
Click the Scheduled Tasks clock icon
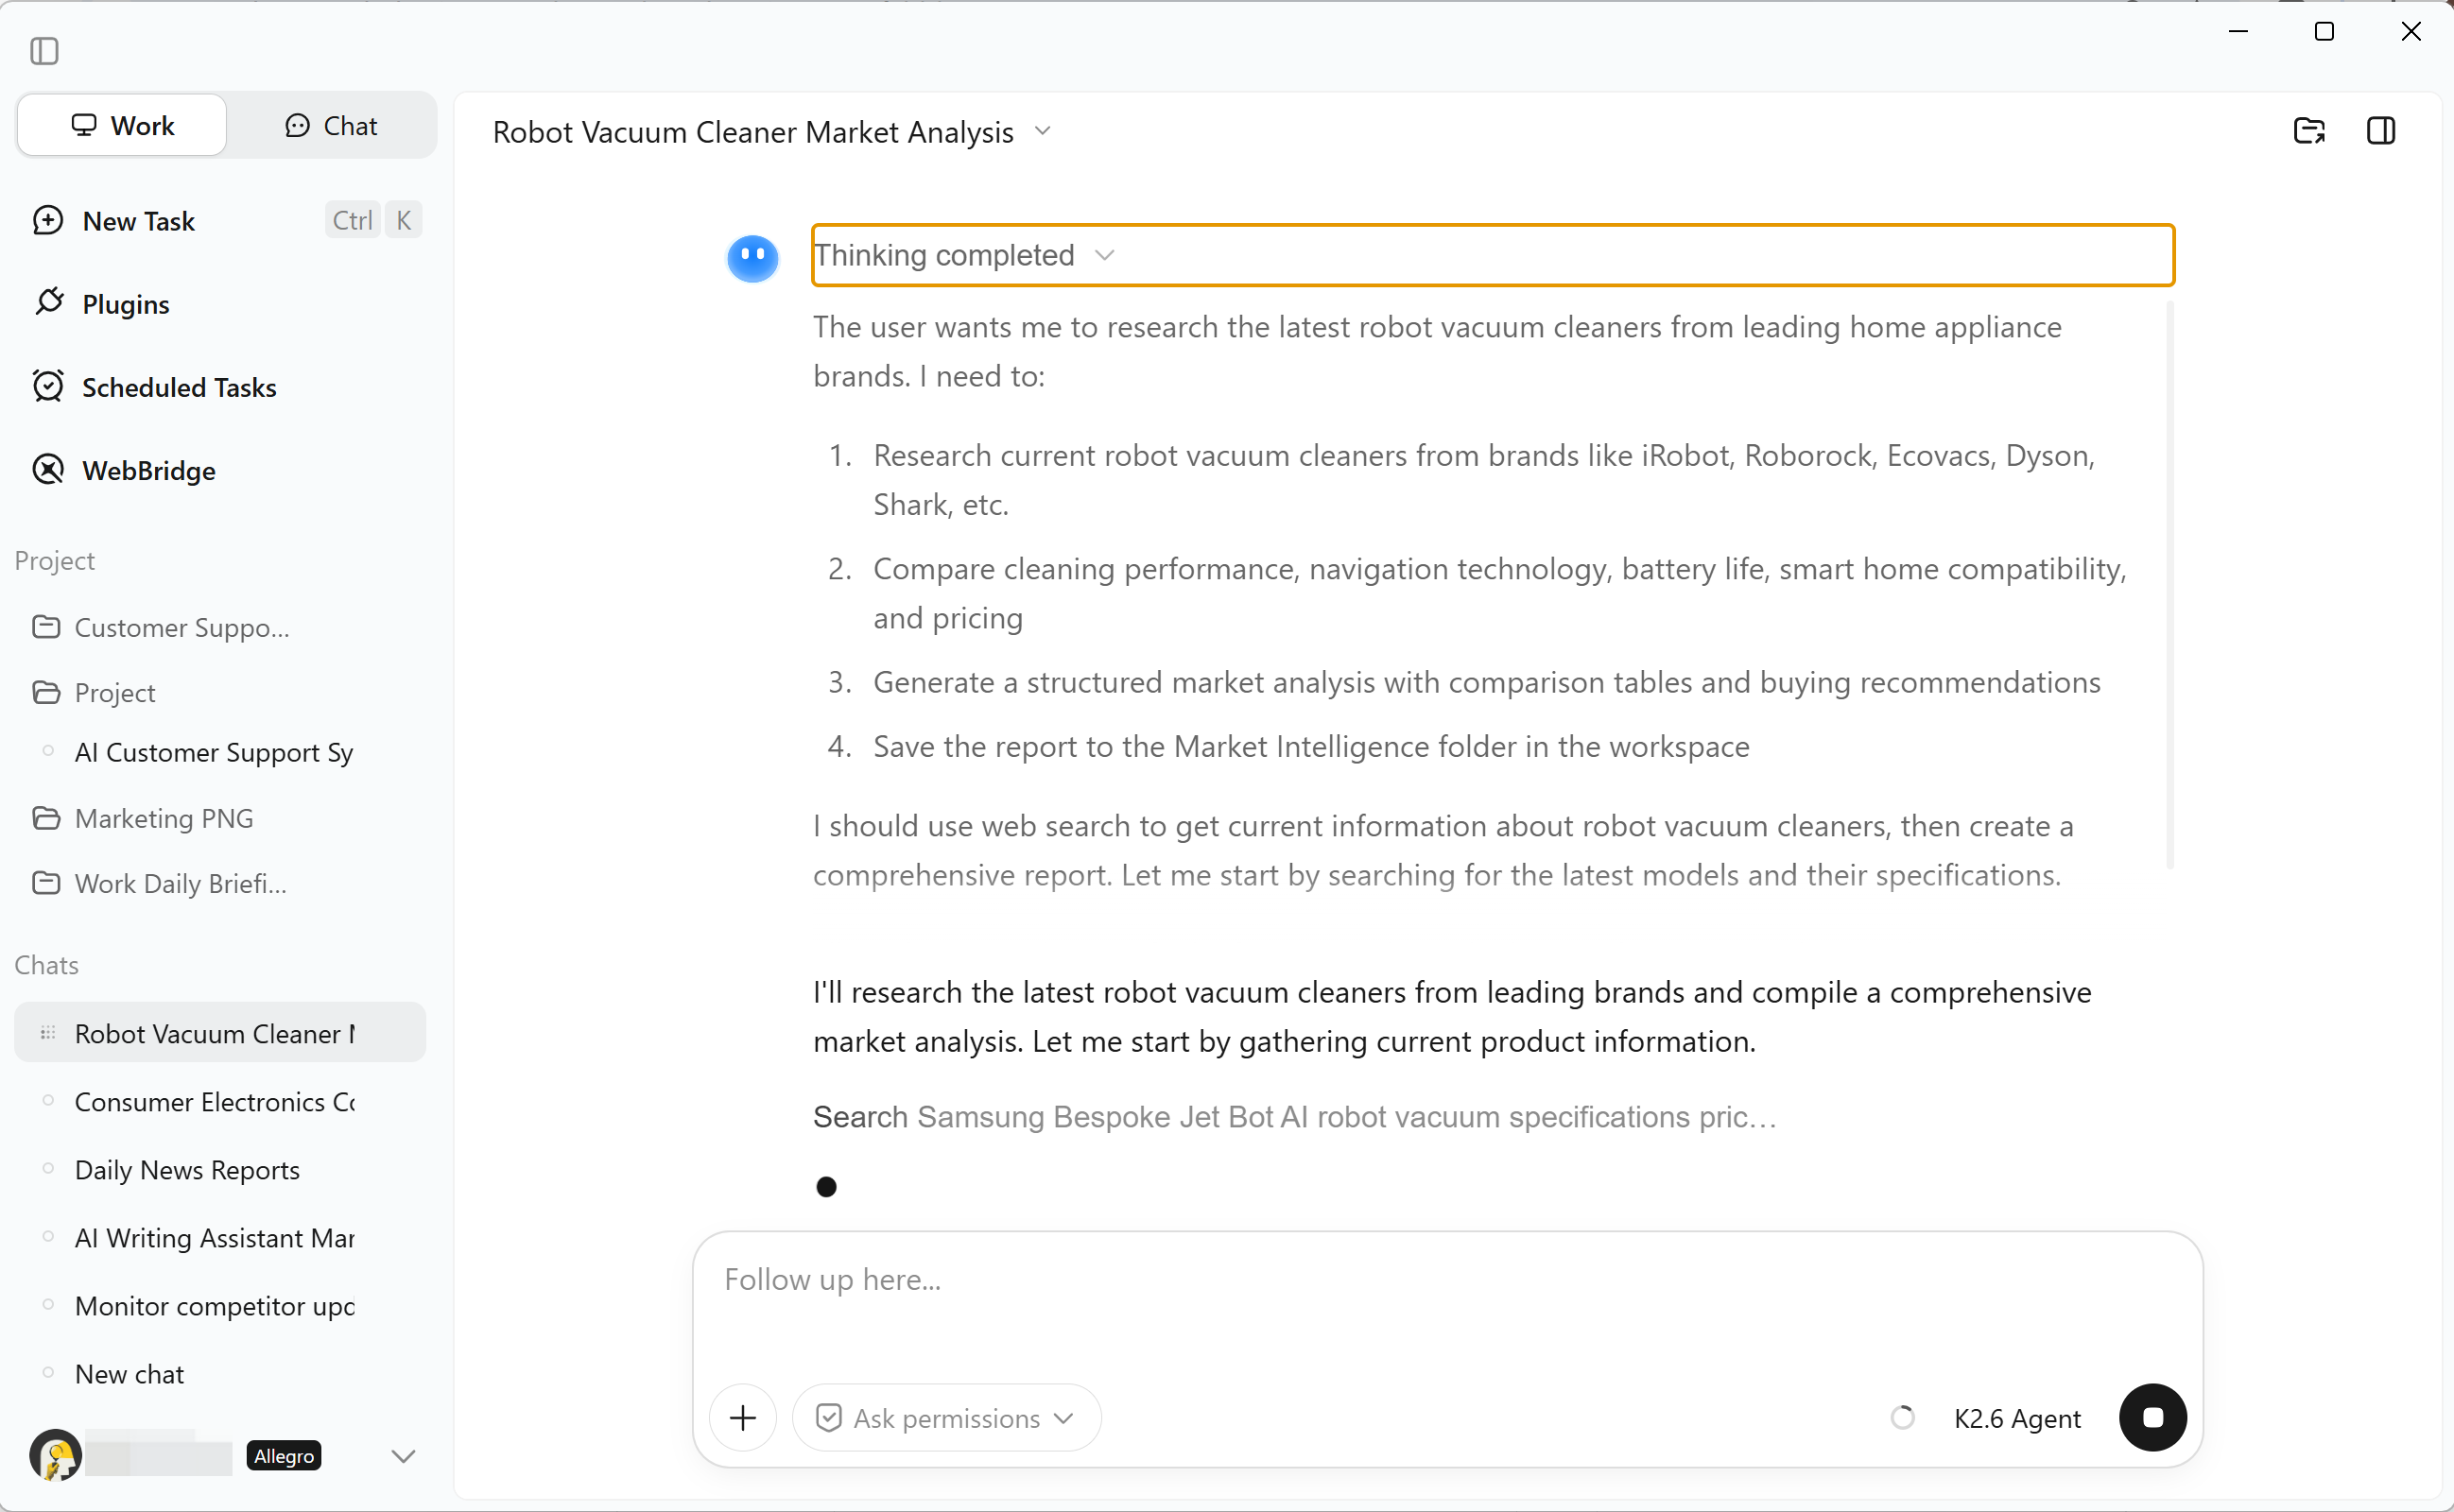click(48, 386)
